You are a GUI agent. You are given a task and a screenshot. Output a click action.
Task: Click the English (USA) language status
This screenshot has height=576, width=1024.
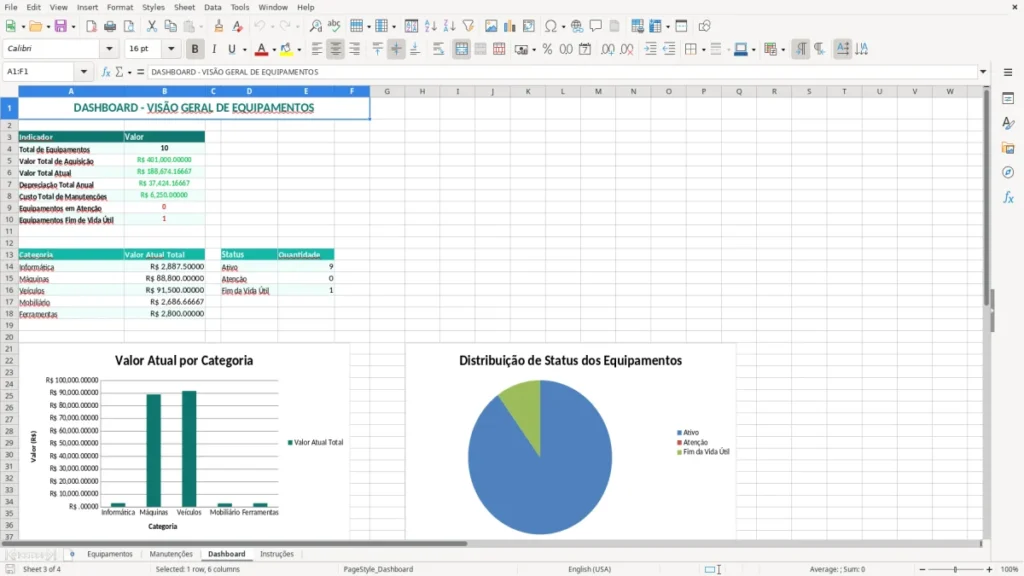[x=589, y=569]
